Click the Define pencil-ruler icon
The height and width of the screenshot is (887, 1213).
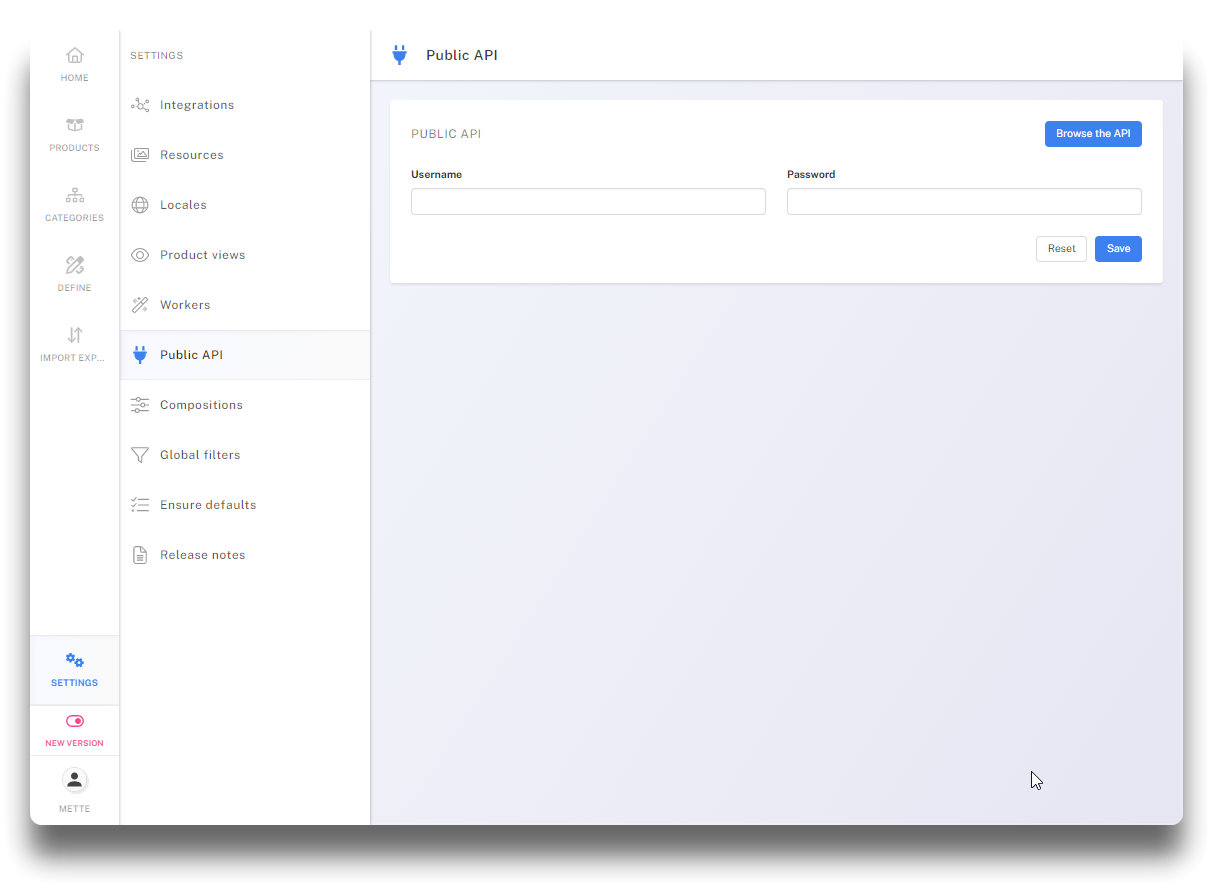75,266
